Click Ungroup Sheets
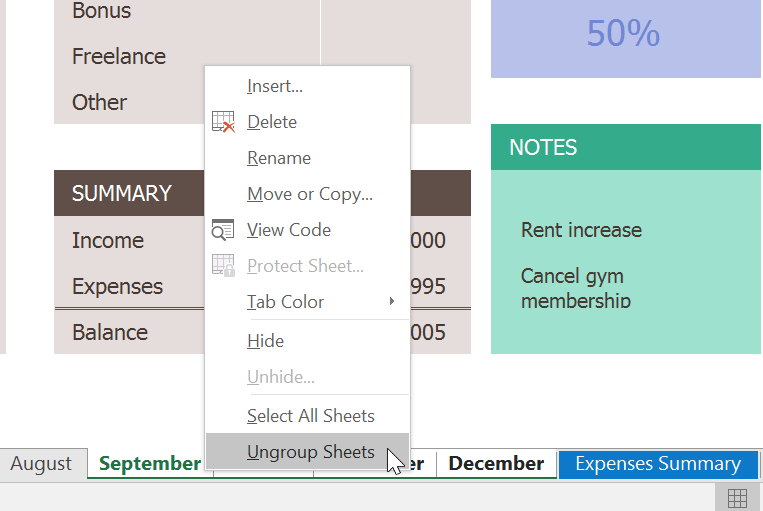 [x=311, y=452]
